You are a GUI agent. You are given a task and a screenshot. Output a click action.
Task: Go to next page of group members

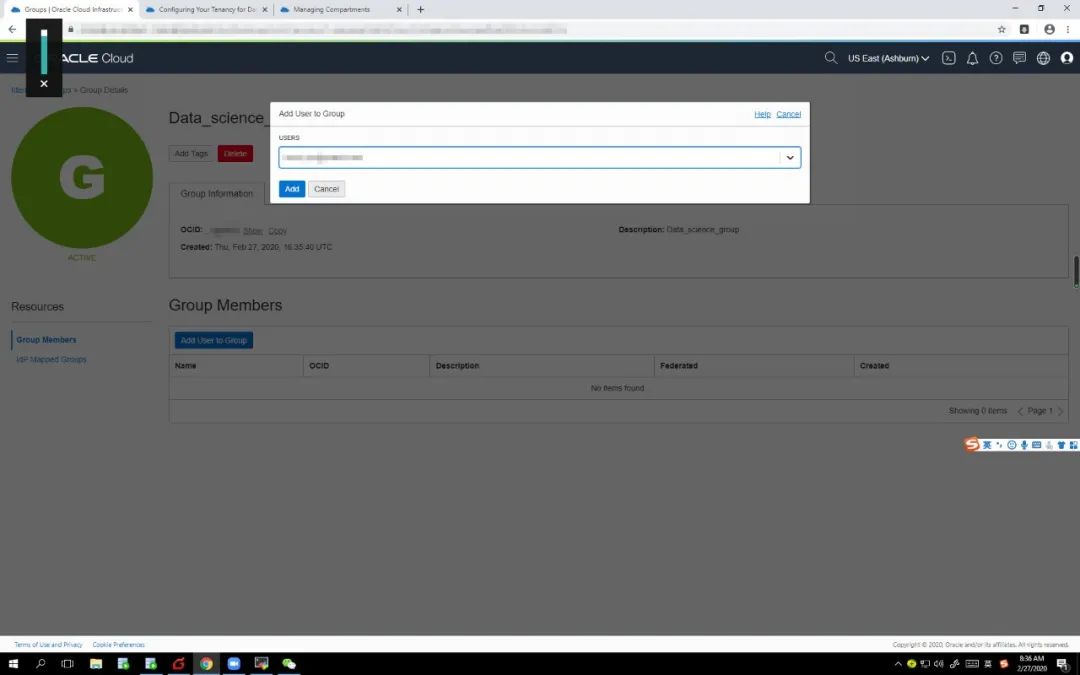pos(1061,411)
